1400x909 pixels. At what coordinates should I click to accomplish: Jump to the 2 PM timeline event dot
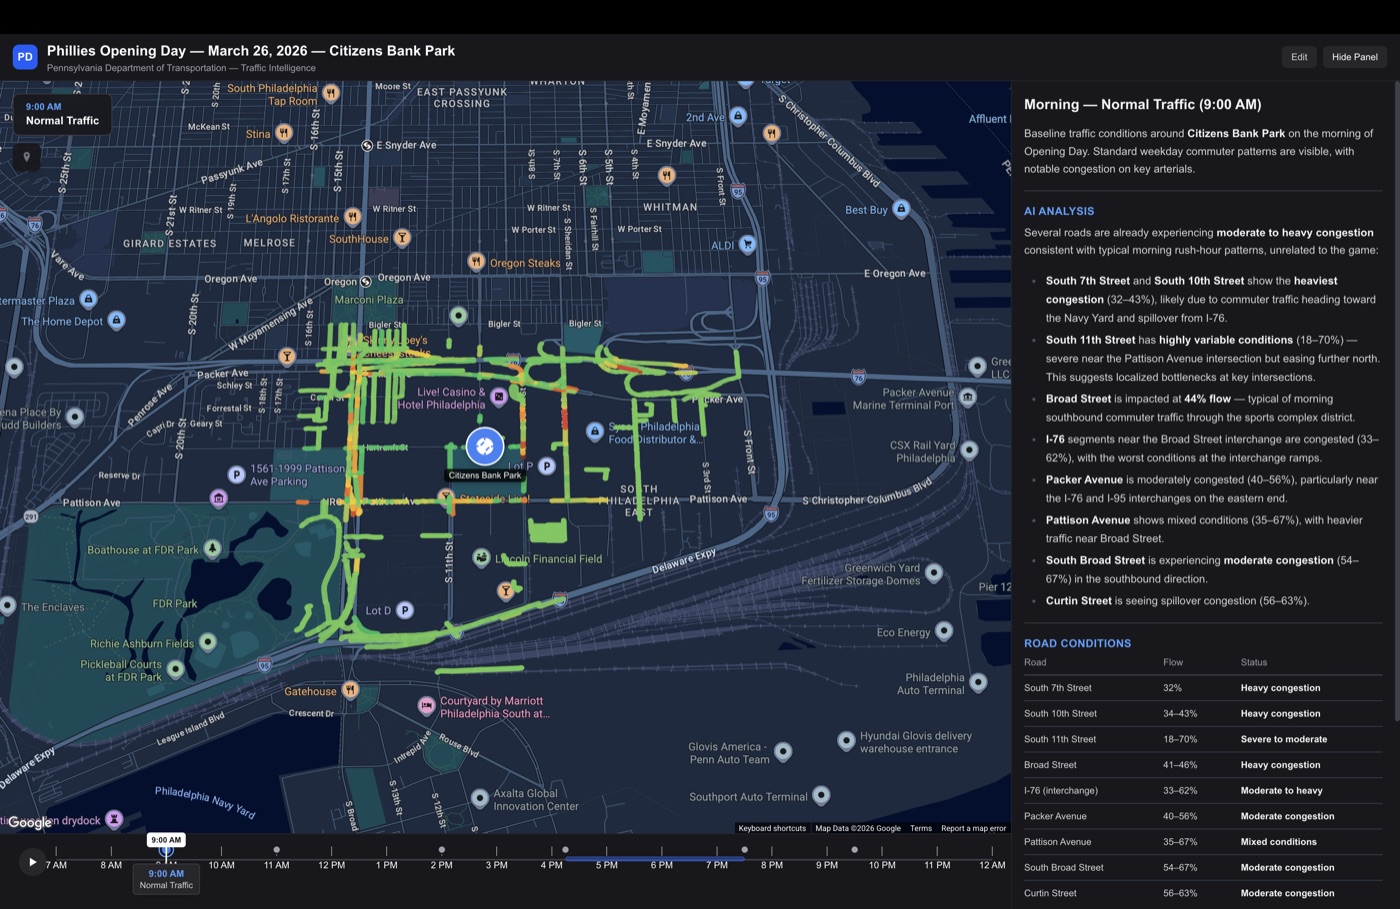pos(441,850)
